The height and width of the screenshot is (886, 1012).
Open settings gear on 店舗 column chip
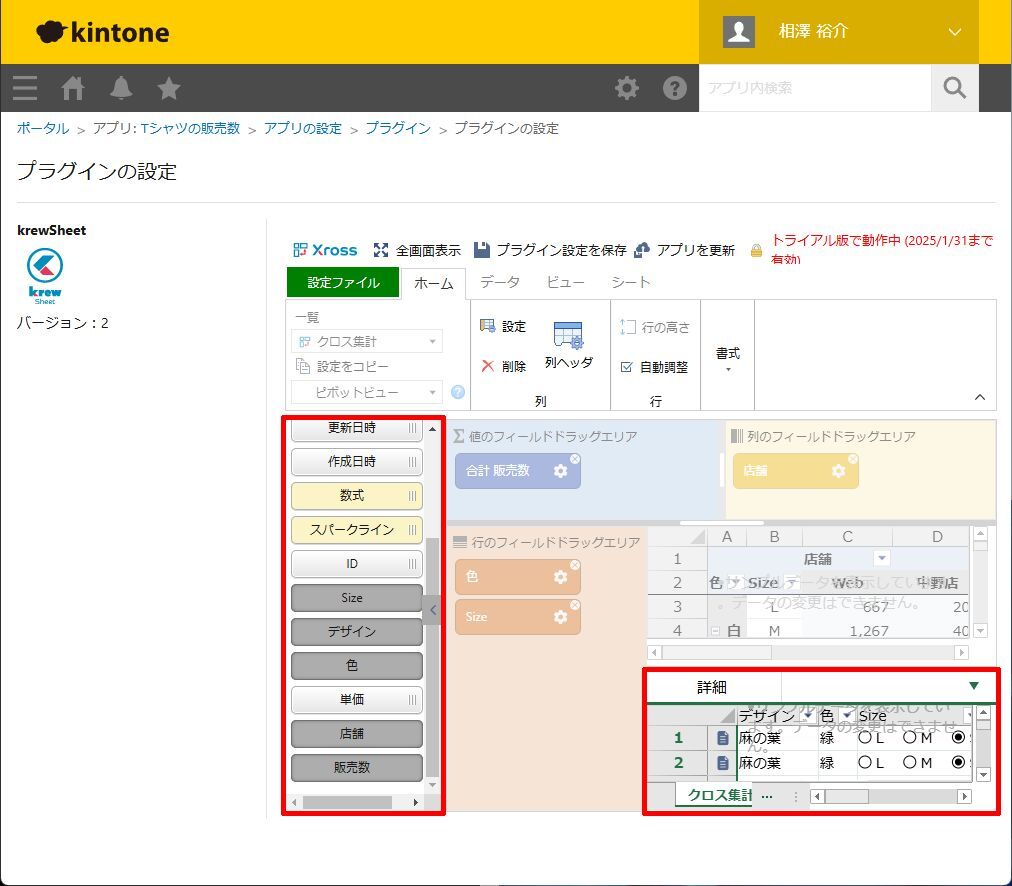tap(838, 471)
